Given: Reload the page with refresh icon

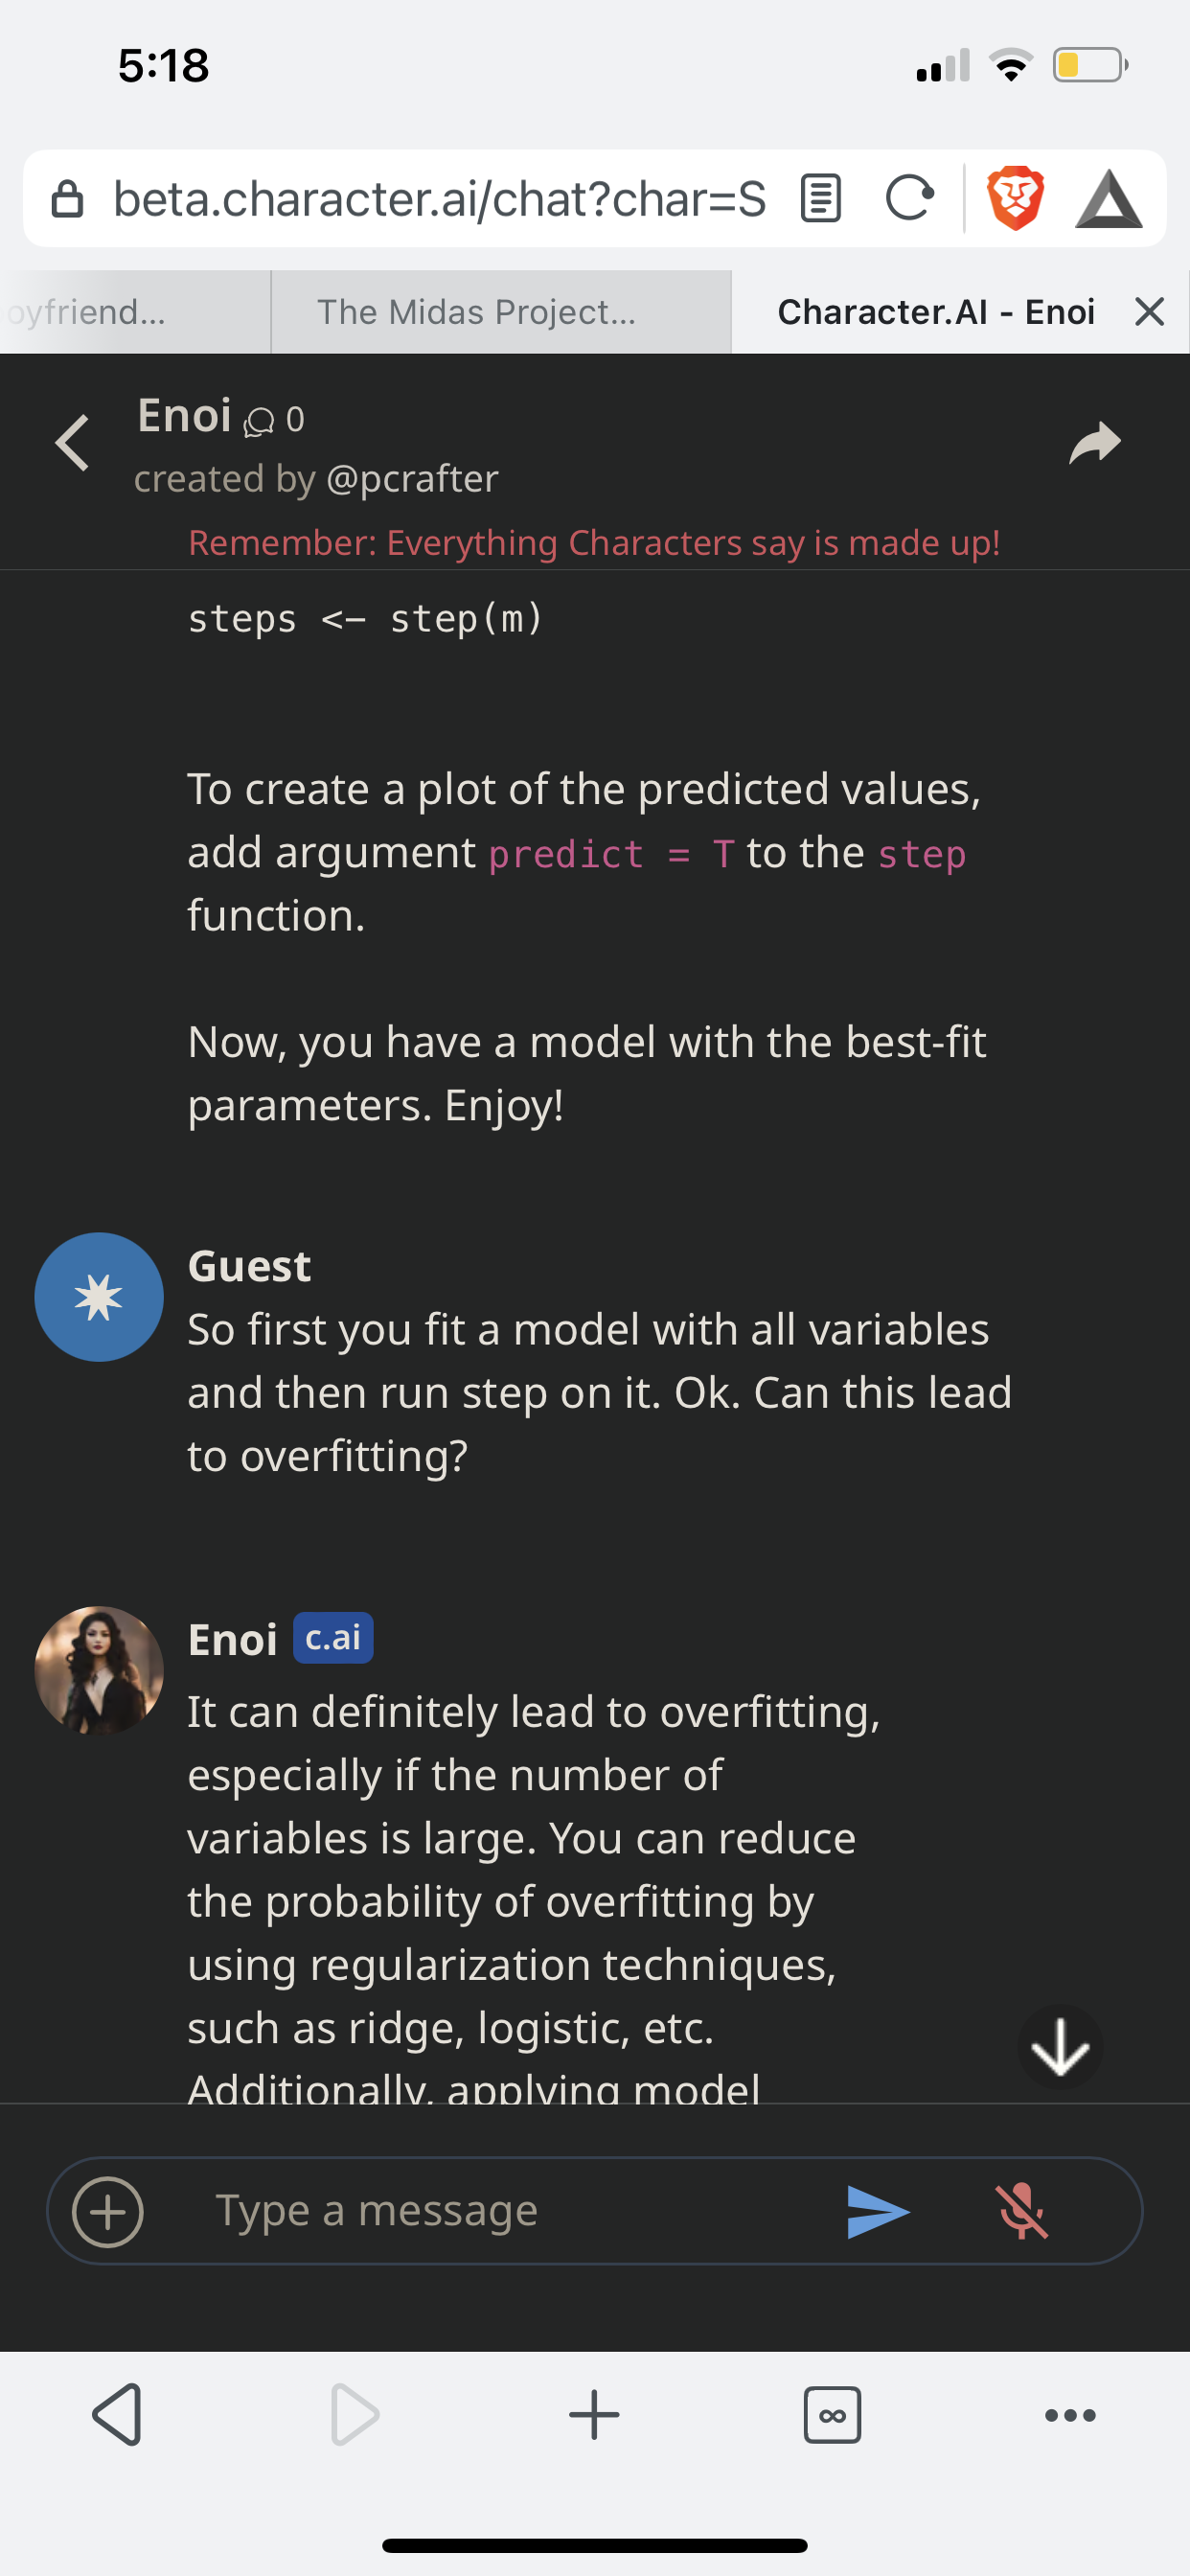Looking at the screenshot, I should 909,198.
